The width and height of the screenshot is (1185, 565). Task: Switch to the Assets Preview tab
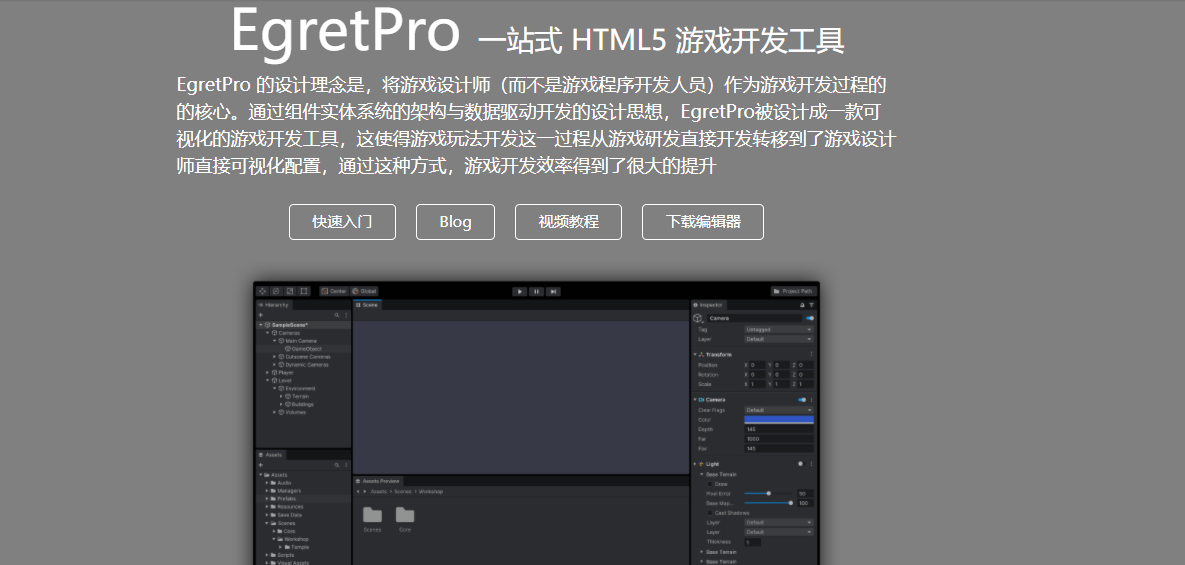click(378, 481)
